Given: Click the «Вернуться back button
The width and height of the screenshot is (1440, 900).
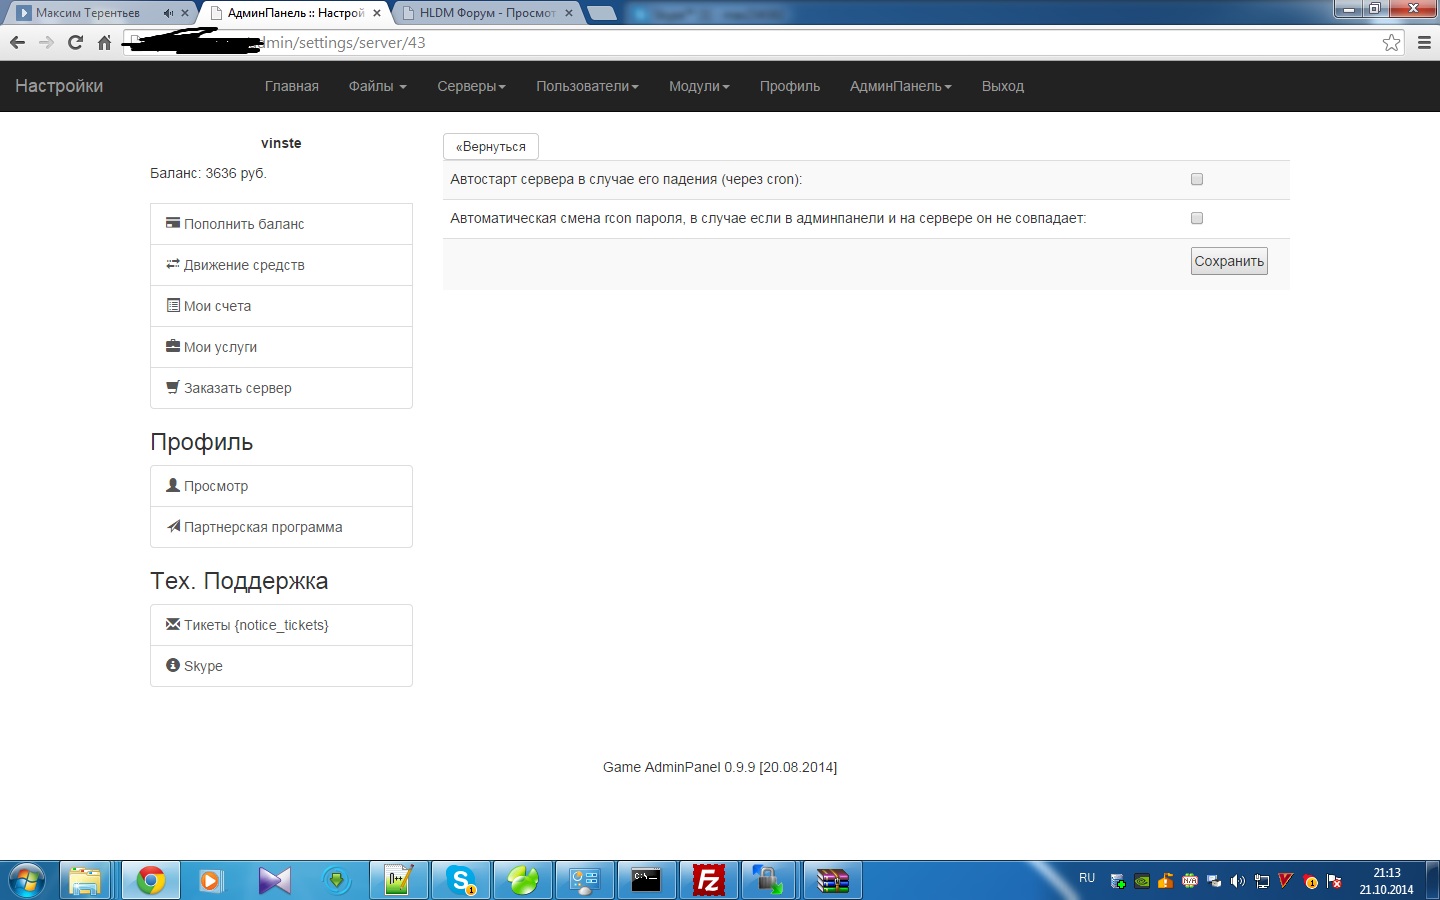Looking at the screenshot, I should click(491, 146).
